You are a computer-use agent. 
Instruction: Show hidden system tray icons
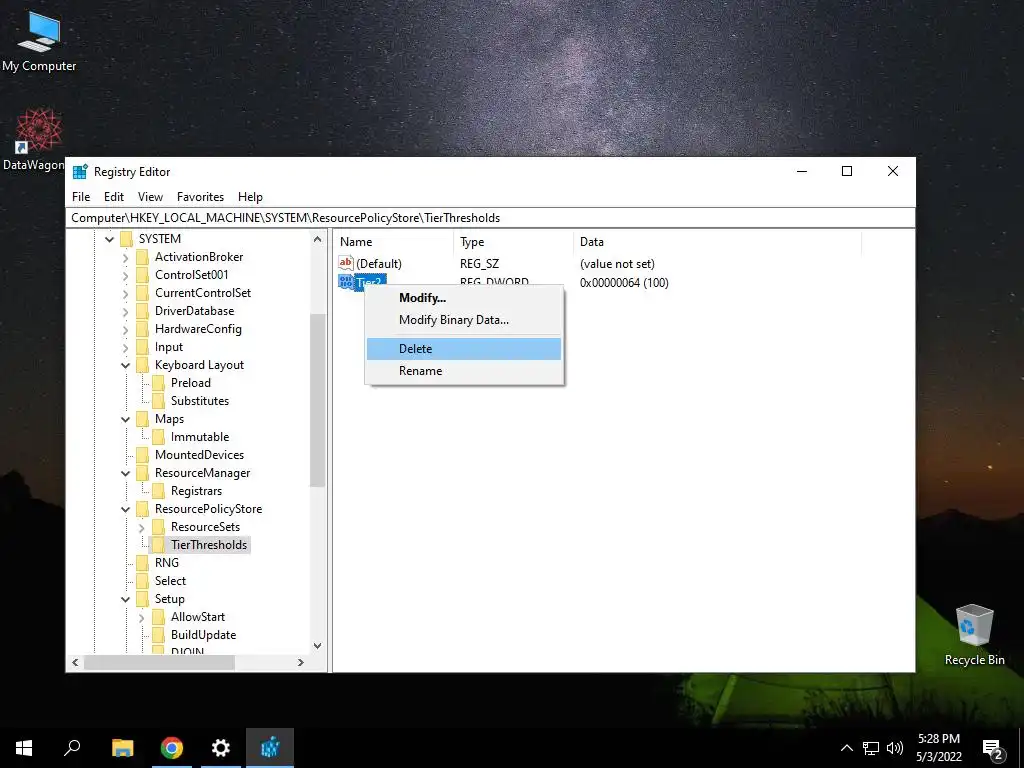tap(846, 748)
